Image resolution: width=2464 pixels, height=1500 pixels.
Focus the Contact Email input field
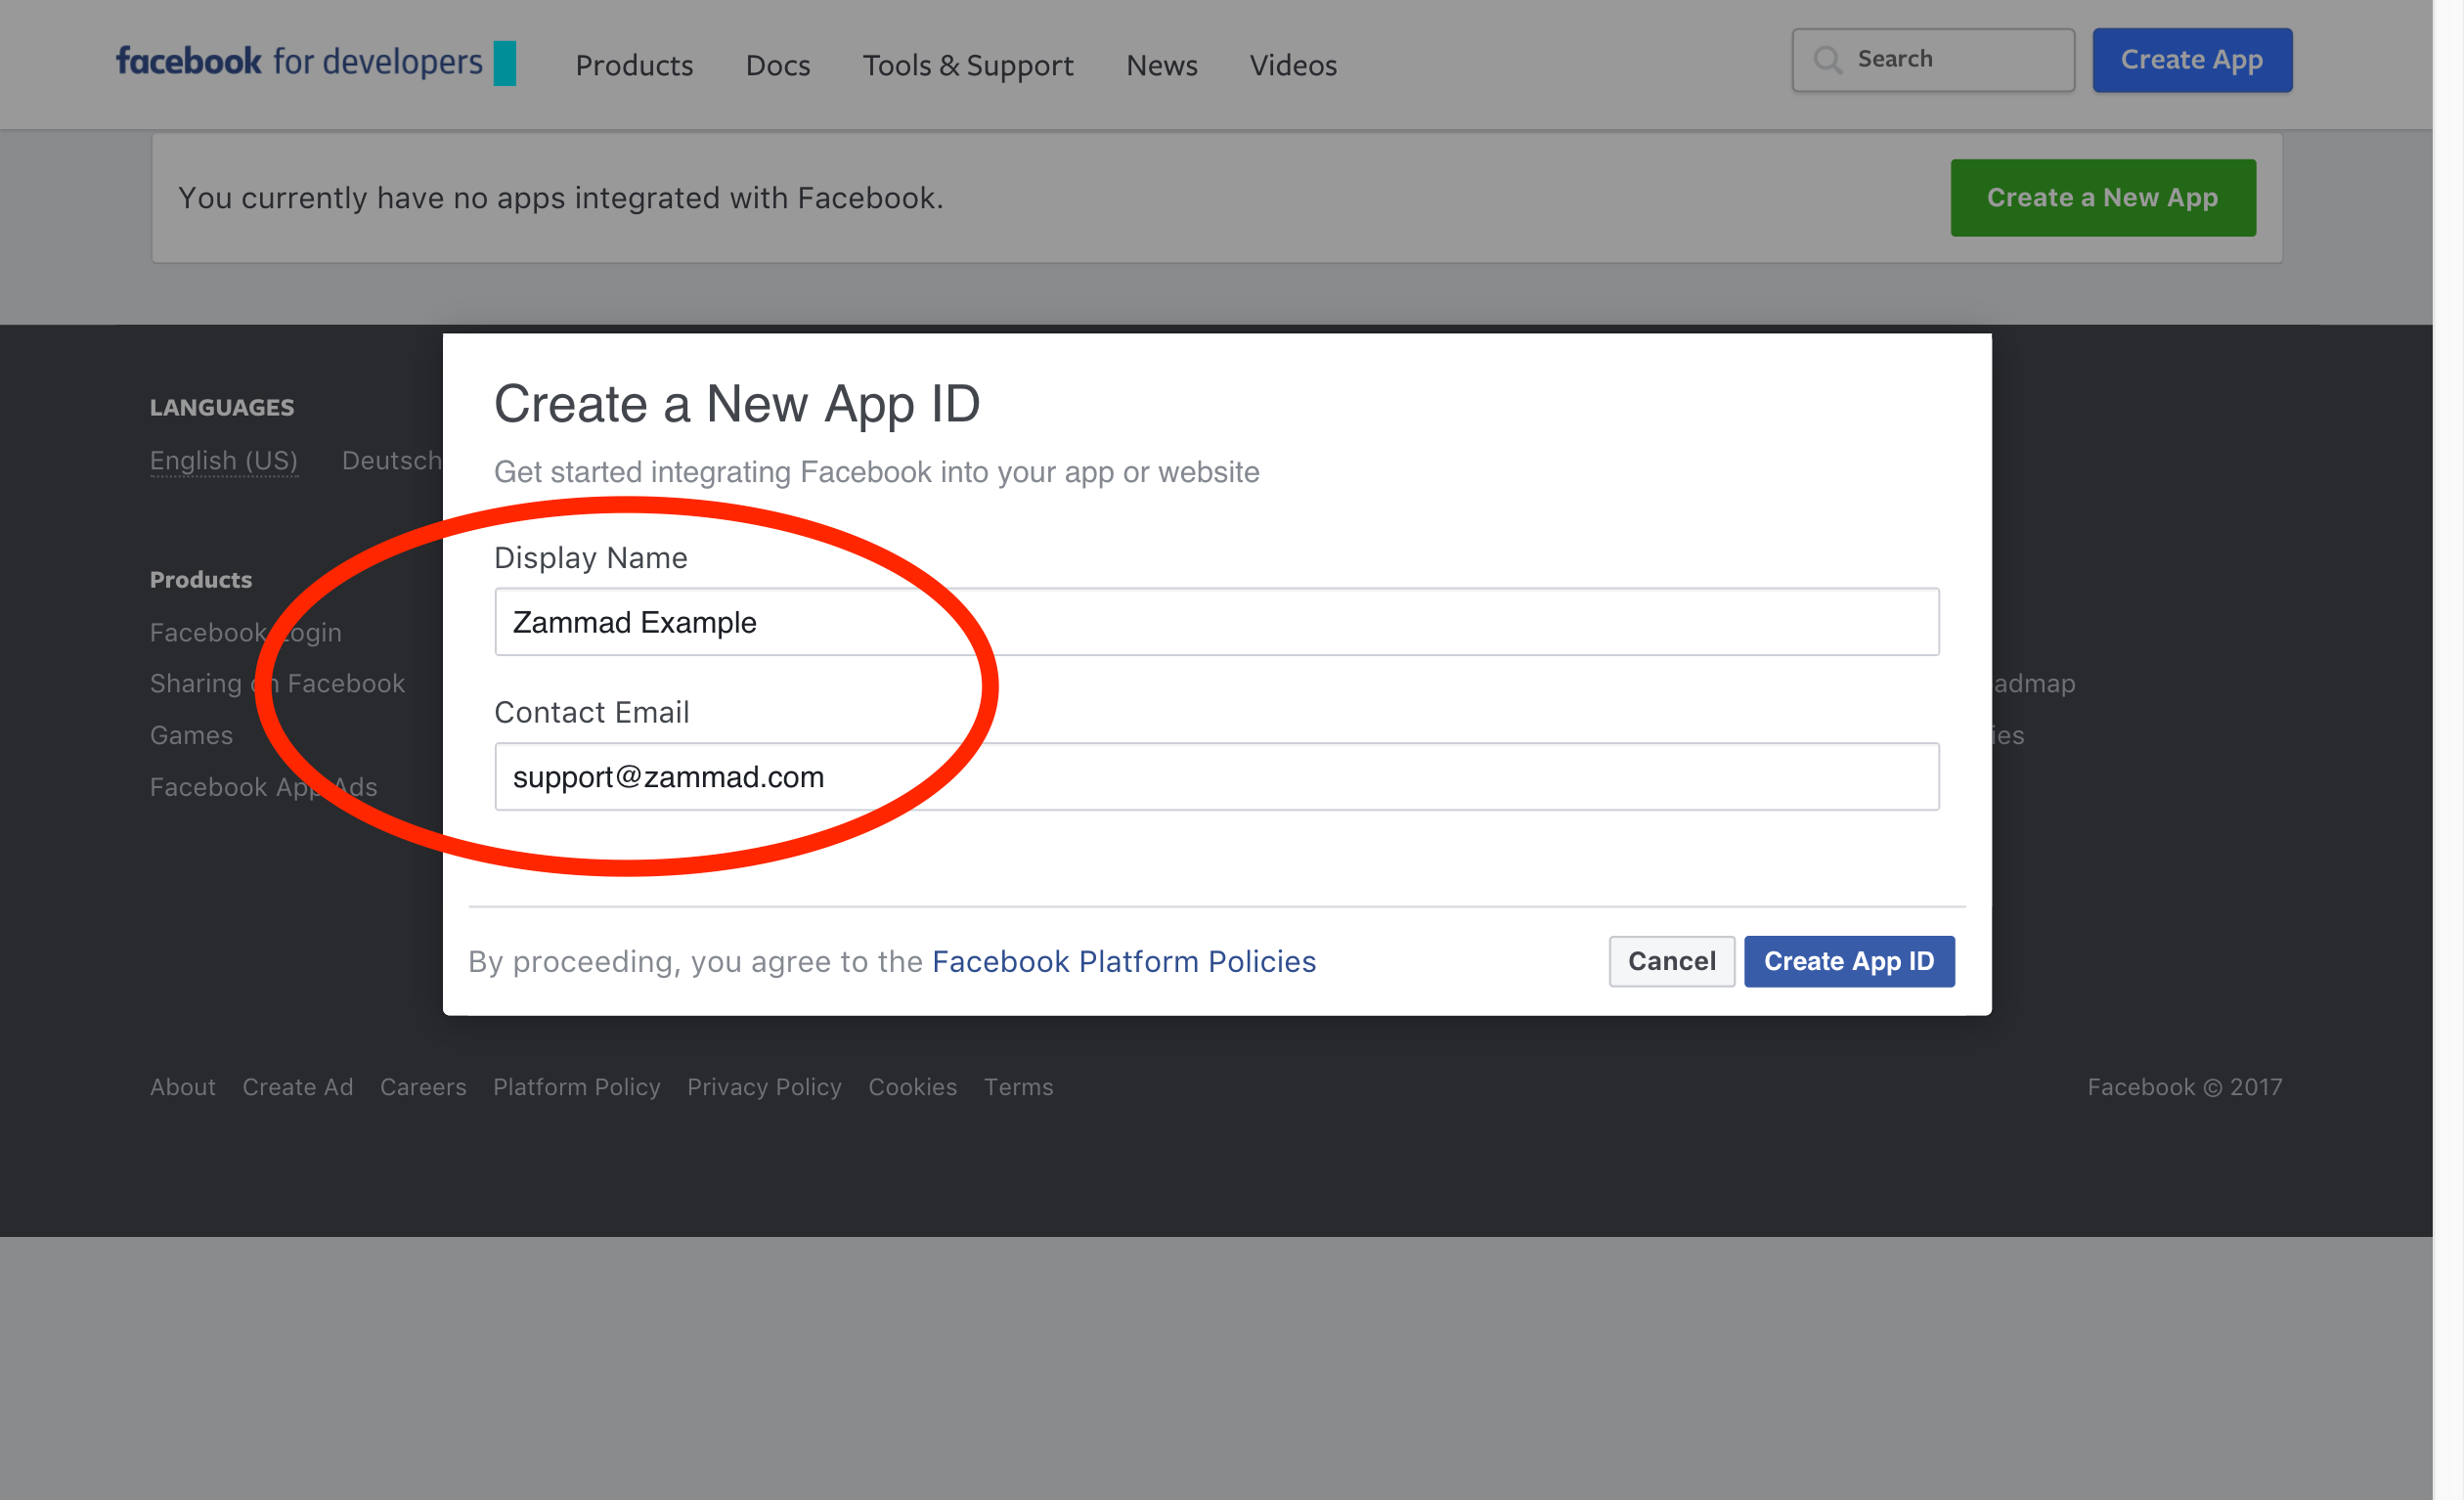click(1216, 776)
